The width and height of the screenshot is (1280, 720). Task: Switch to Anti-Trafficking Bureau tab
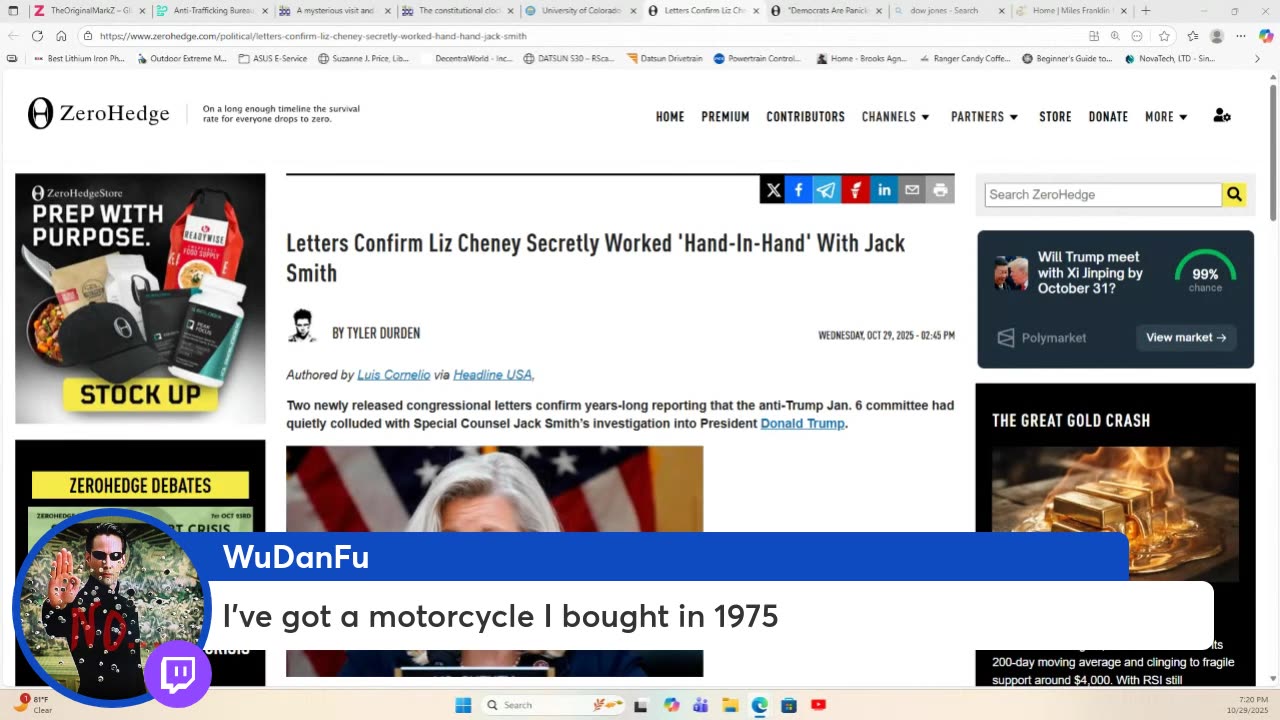212,11
